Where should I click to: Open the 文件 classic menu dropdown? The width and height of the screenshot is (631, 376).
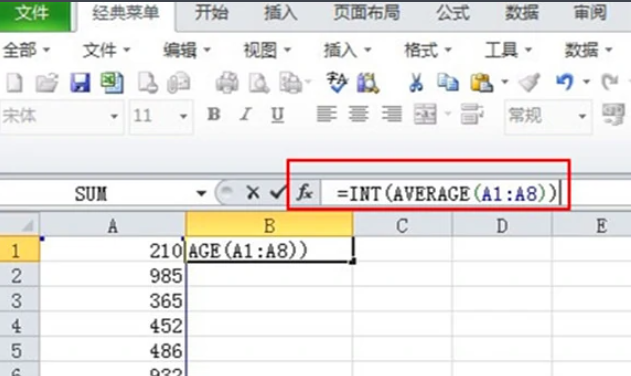pyautogui.click(x=106, y=50)
